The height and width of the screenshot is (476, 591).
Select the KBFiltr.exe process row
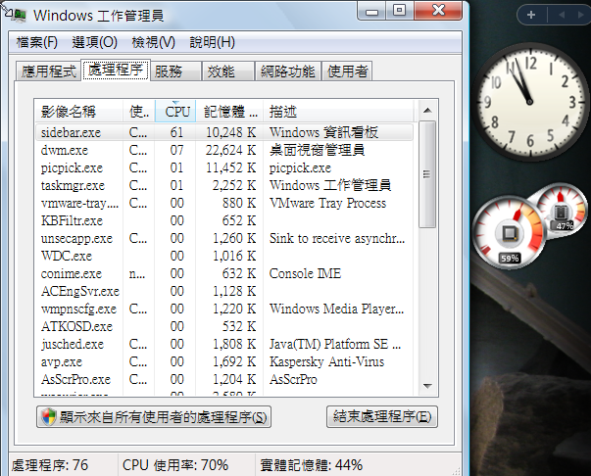[x=224, y=220]
